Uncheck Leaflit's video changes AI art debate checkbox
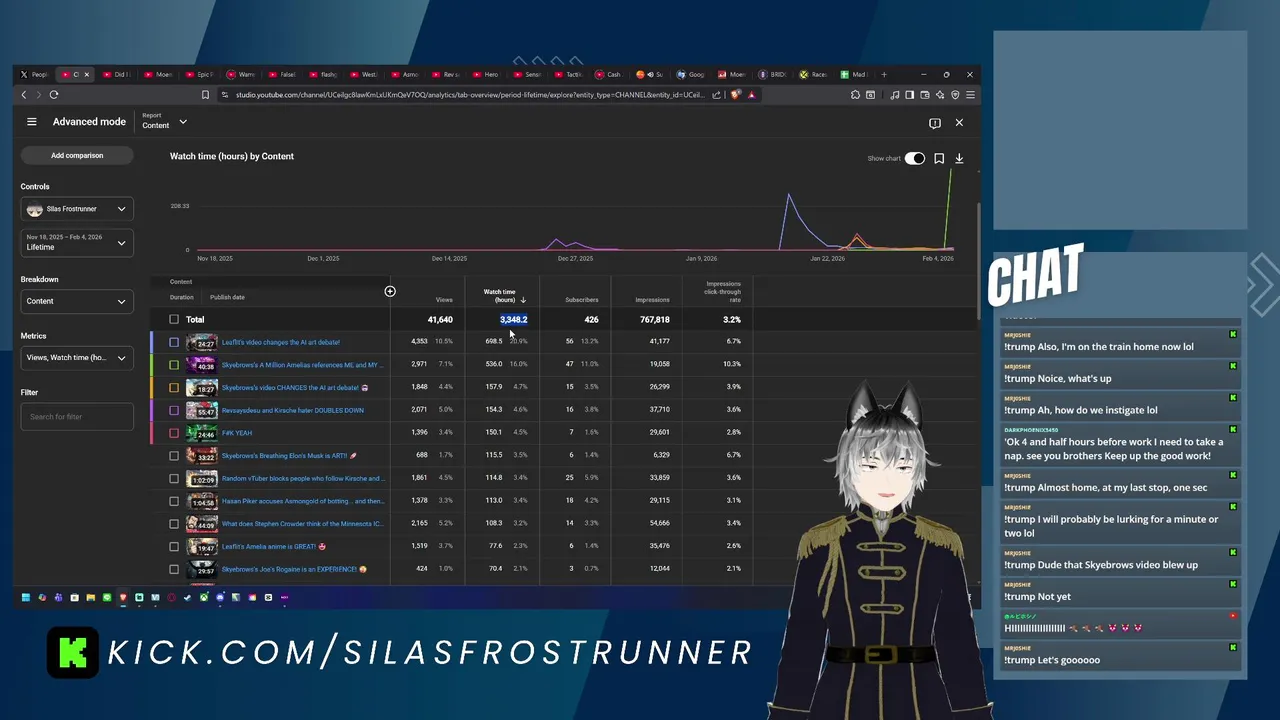 pos(174,342)
